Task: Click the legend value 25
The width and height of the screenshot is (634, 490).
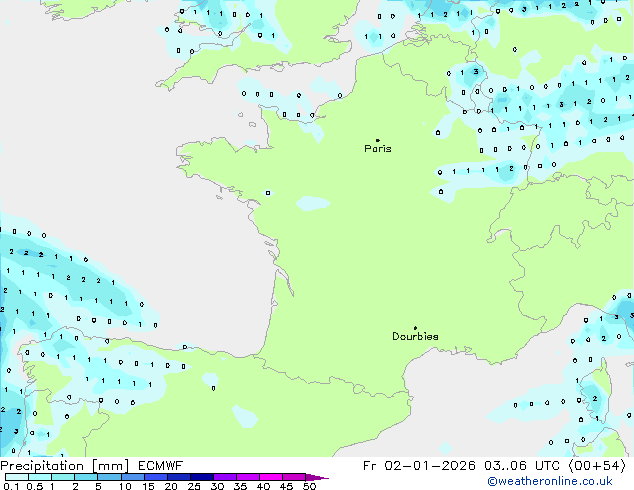Action: (x=194, y=486)
